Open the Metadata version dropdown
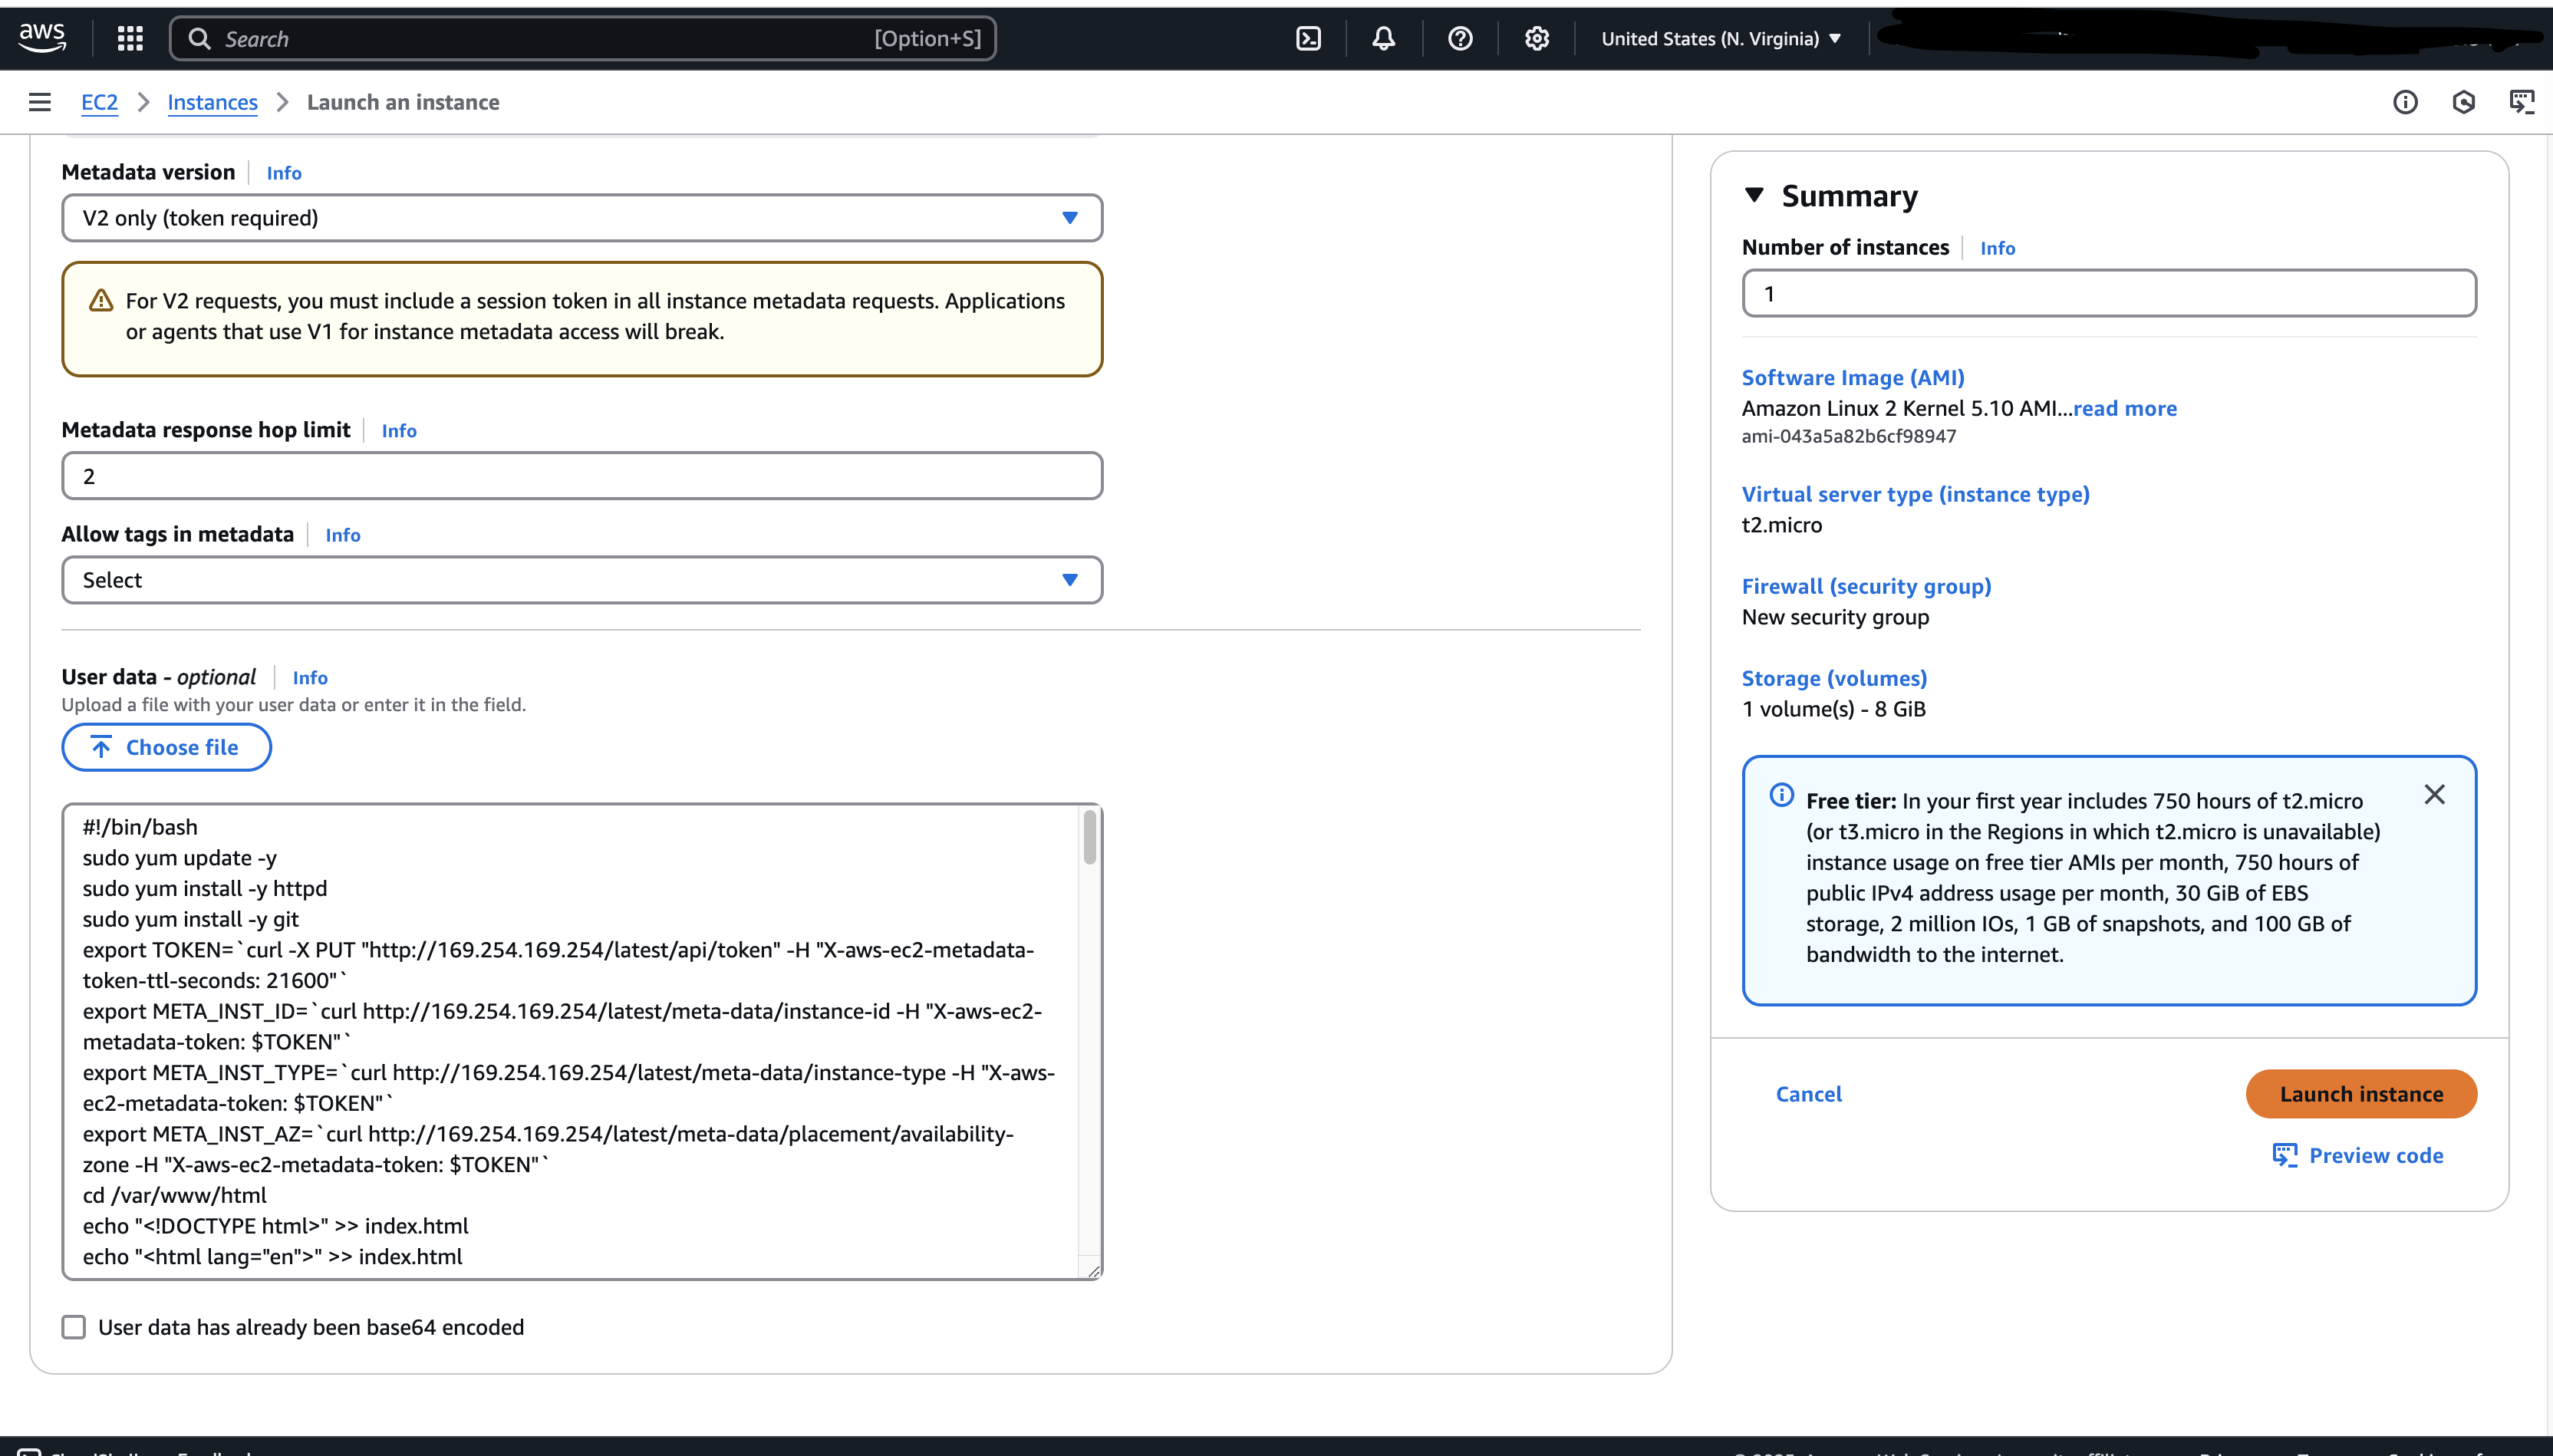 click(x=582, y=218)
